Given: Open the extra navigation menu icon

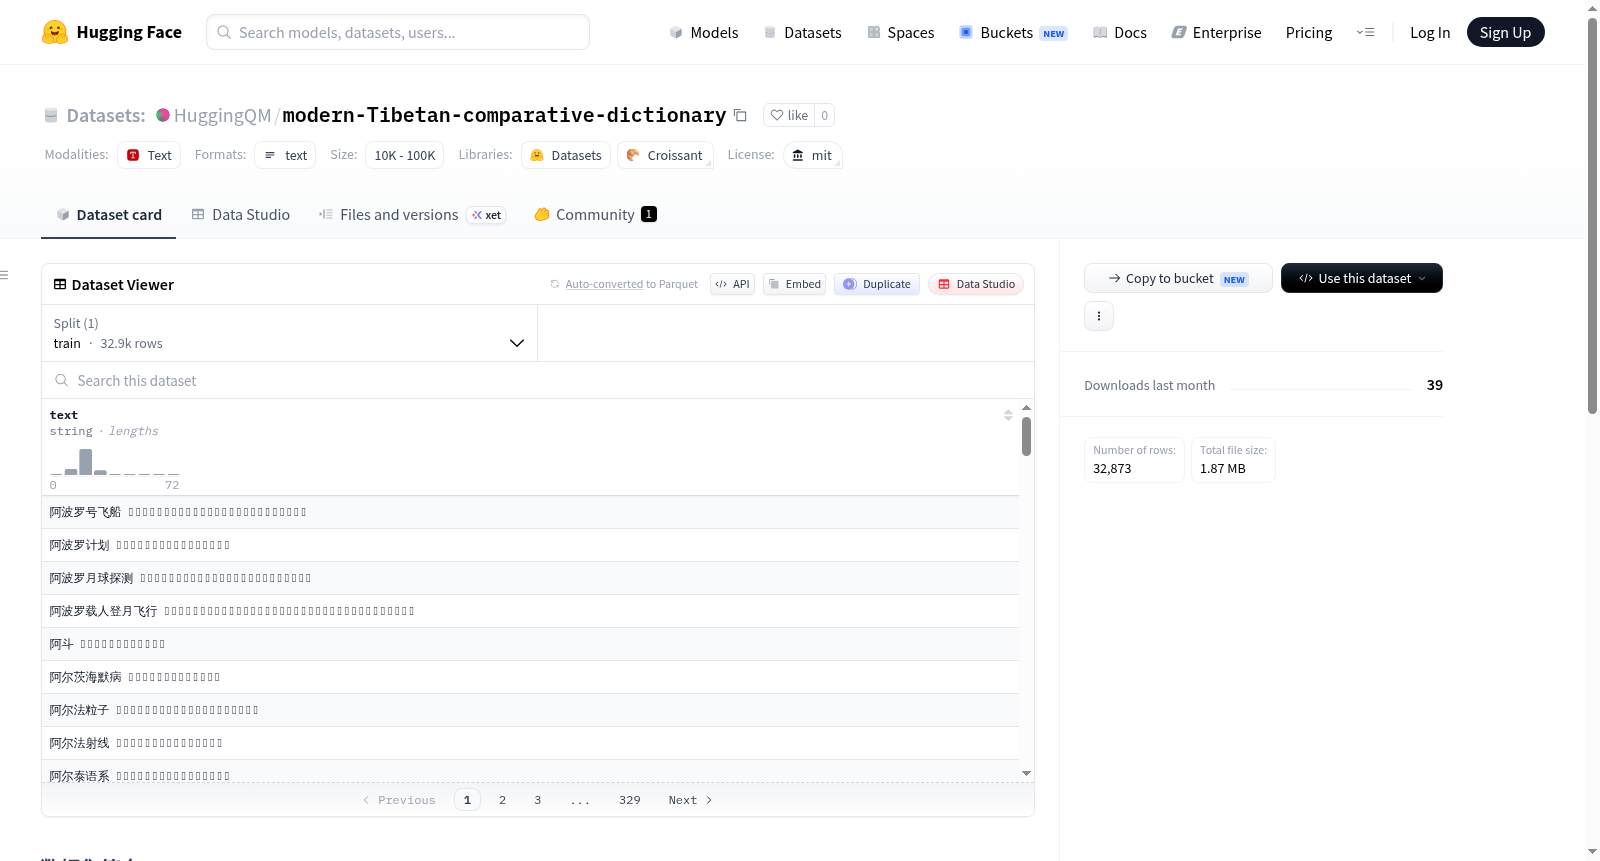Looking at the screenshot, I should [1365, 32].
